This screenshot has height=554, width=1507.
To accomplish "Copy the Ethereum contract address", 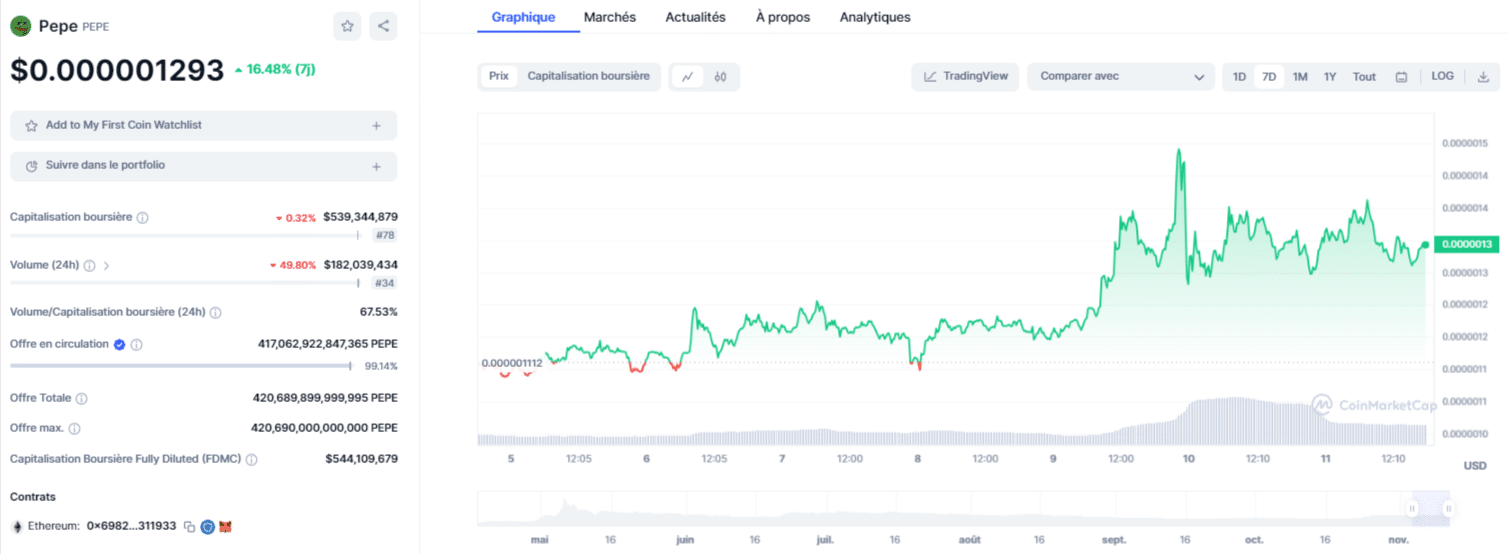I will point(189,526).
